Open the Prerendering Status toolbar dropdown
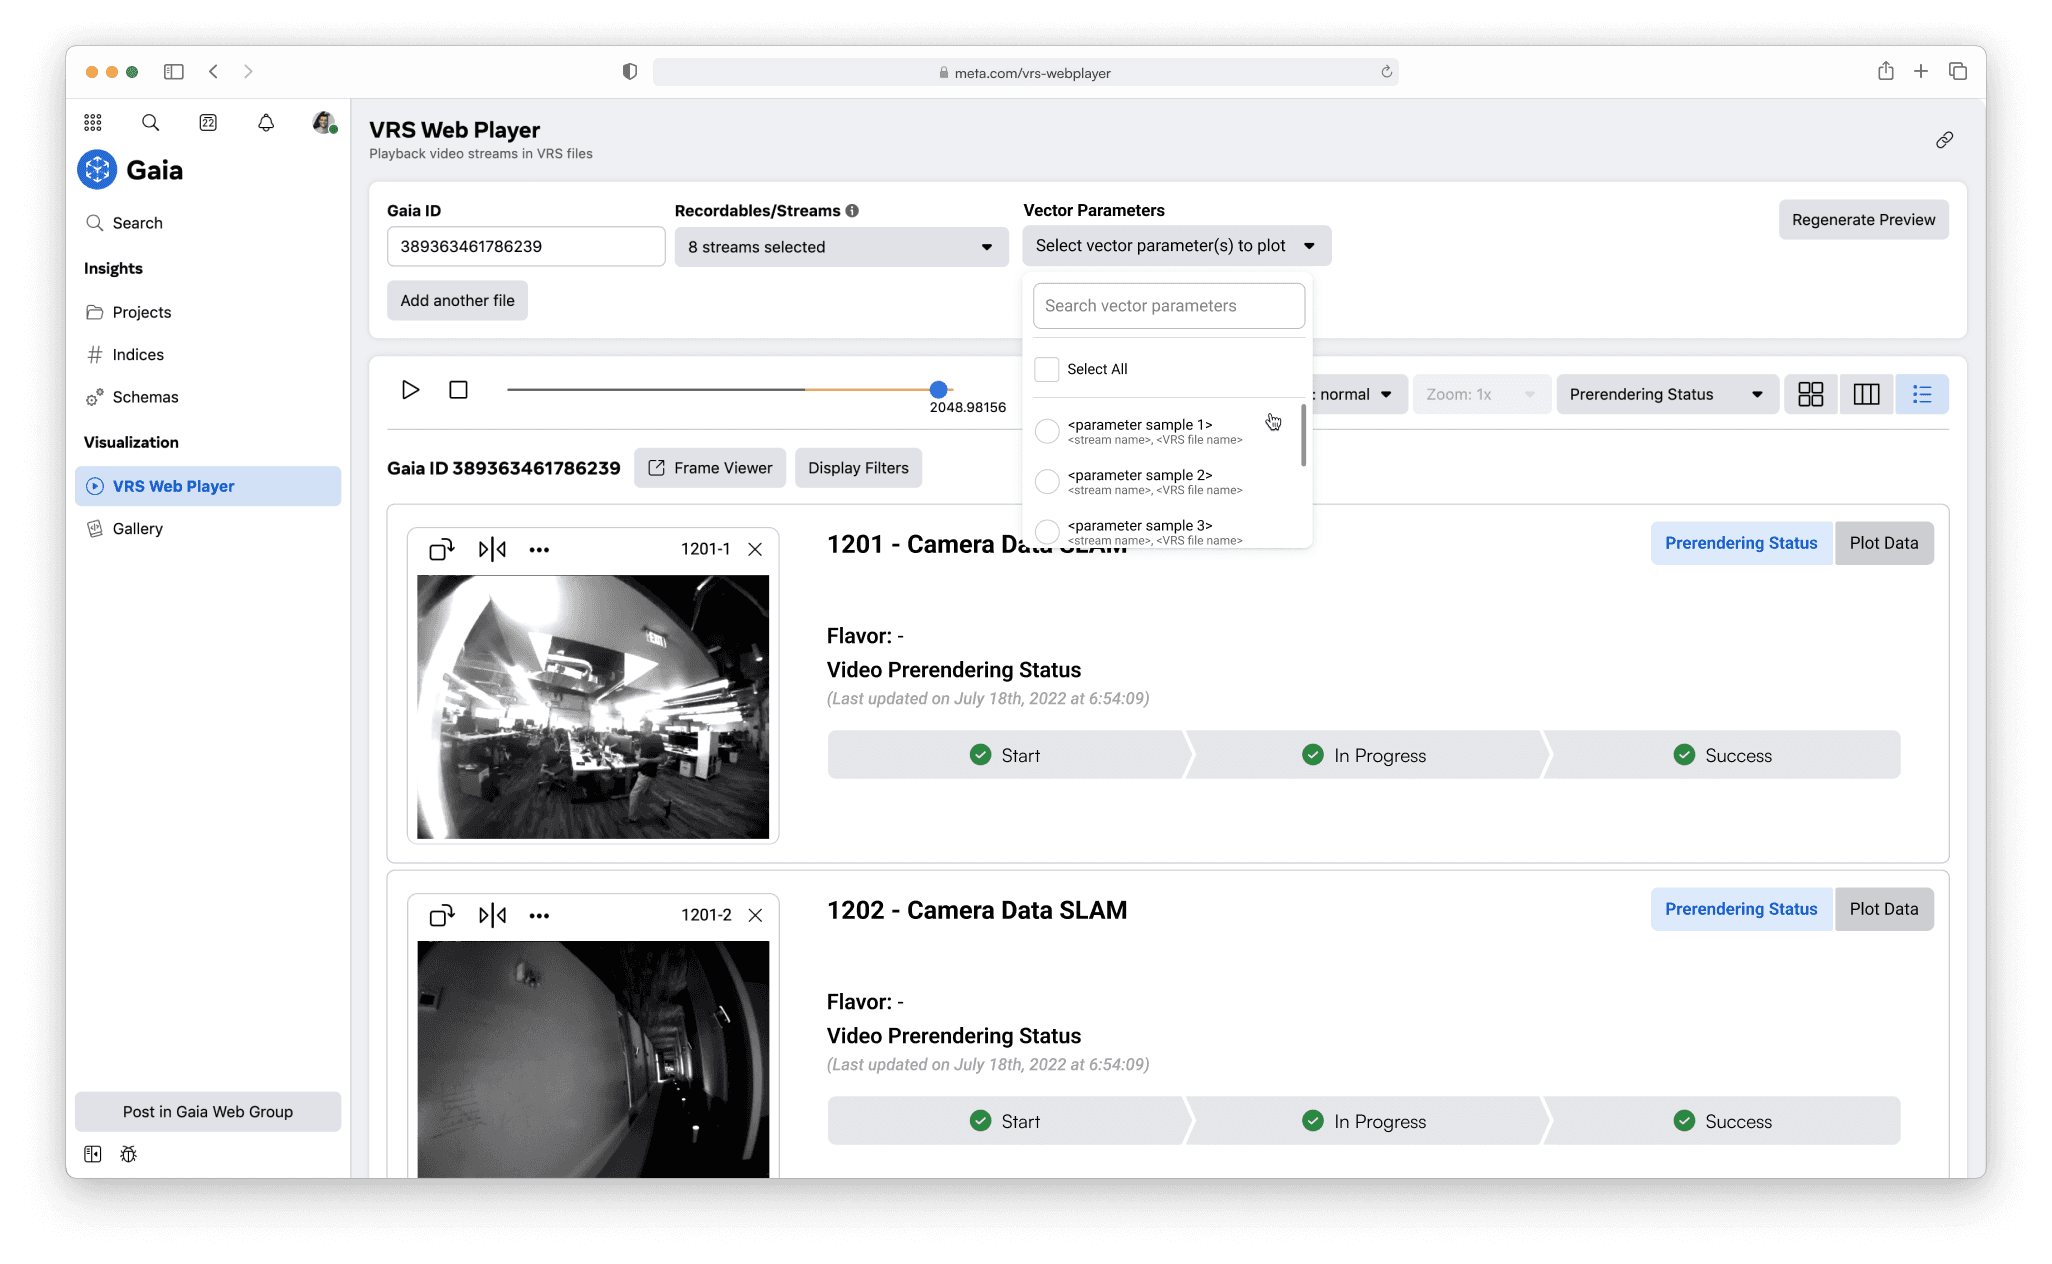Viewport: 2052px width, 1264px height. coord(1667,394)
